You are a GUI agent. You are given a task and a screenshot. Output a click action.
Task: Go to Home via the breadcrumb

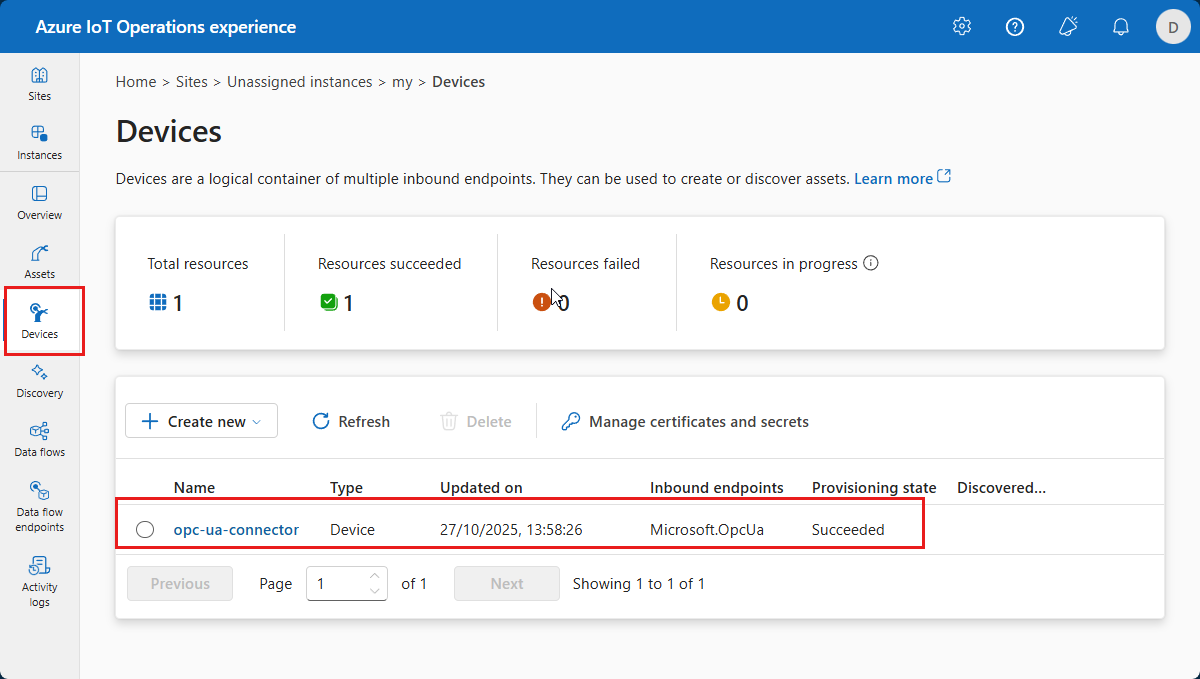(136, 81)
